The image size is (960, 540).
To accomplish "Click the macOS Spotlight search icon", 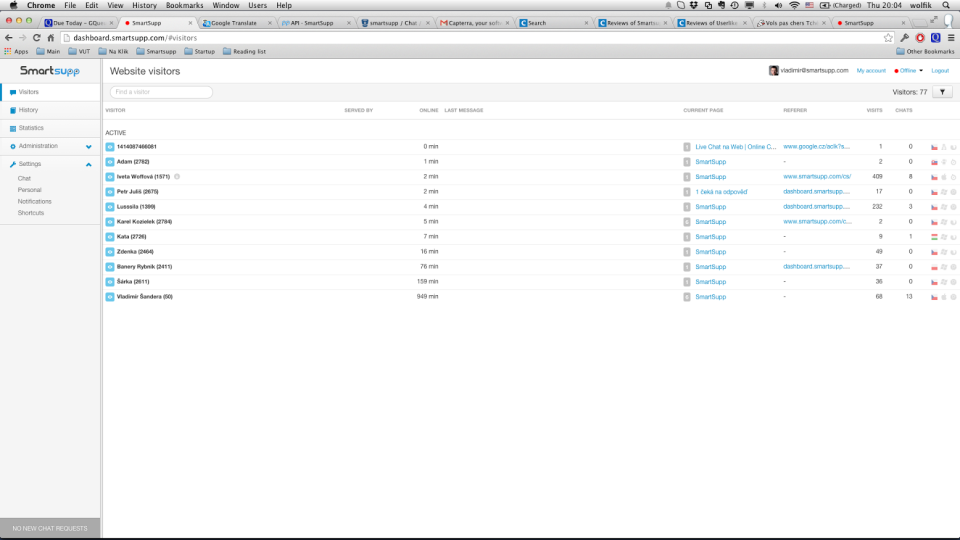I will point(946,5).
